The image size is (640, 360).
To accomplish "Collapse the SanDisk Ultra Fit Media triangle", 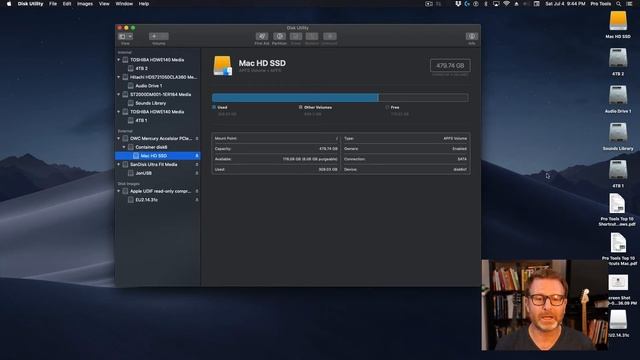I will [x=119, y=164].
